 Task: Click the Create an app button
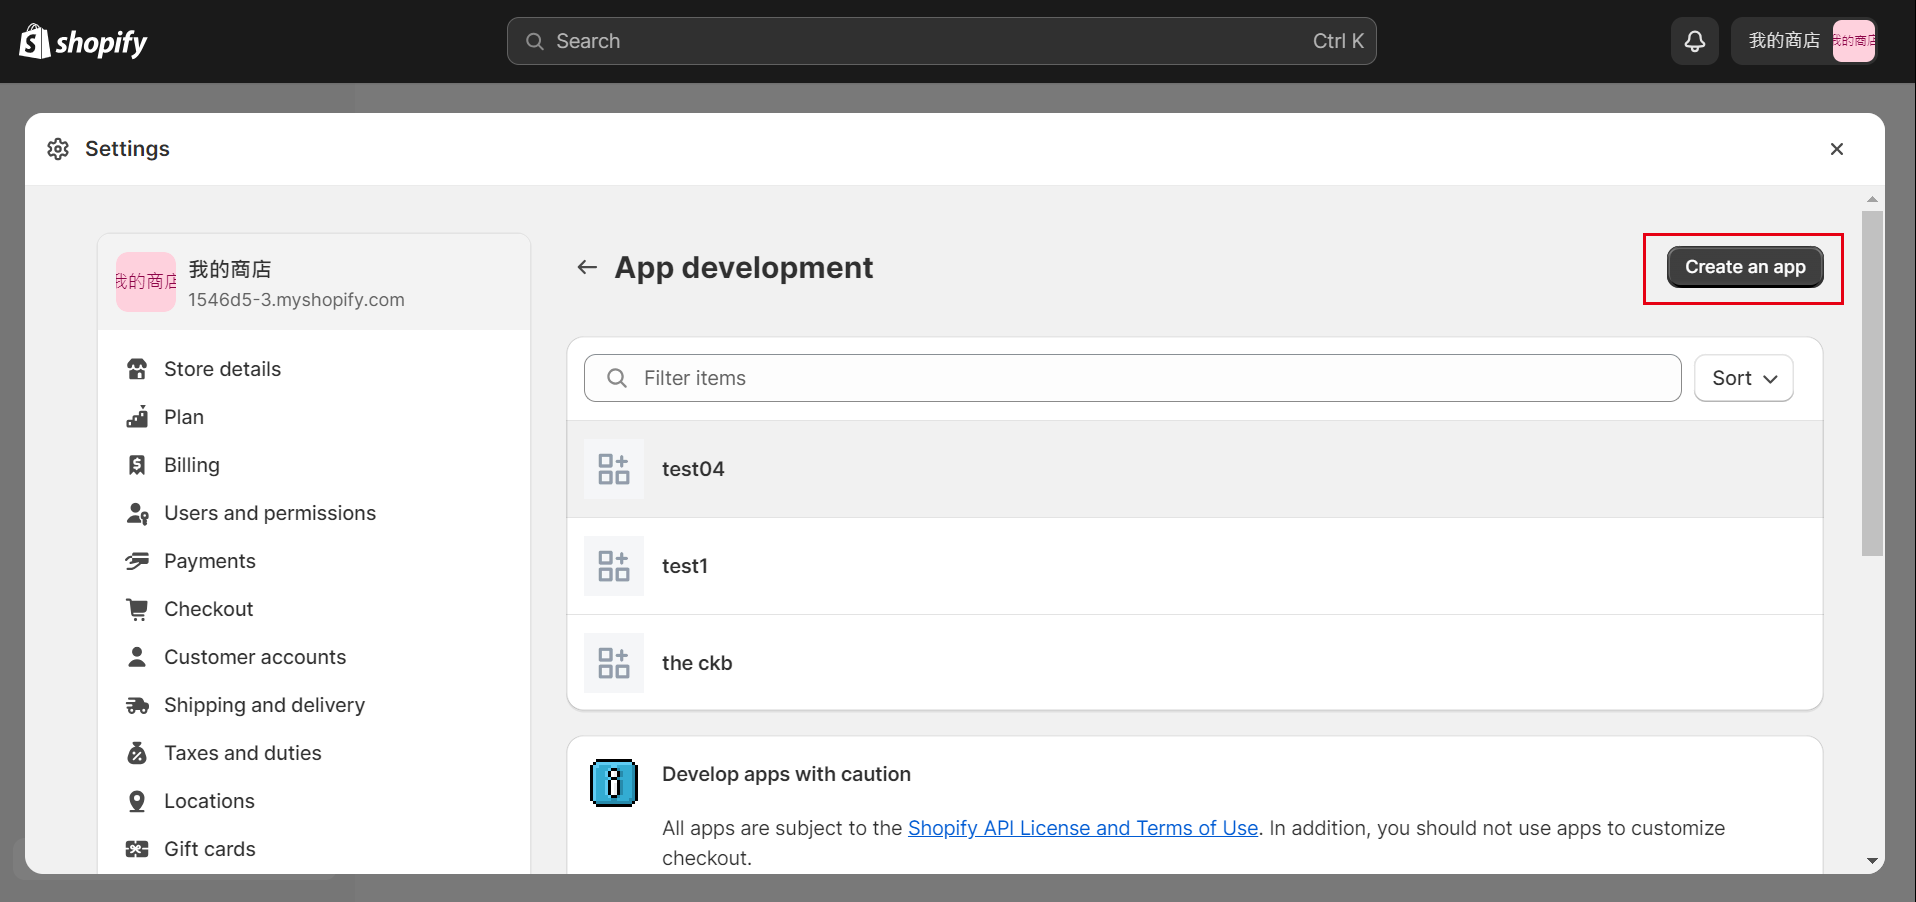[1745, 267]
